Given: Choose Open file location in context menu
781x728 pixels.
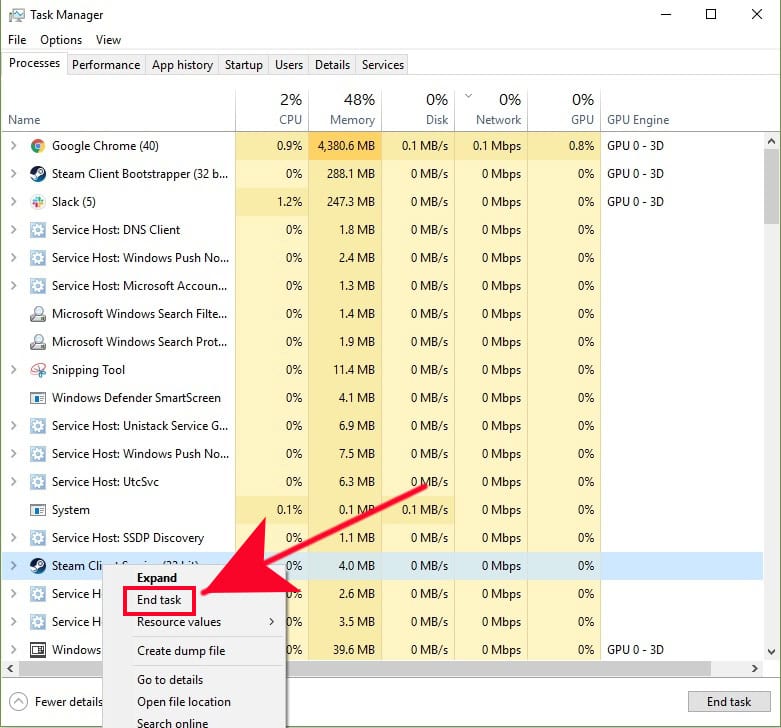Looking at the screenshot, I should coord(184,702).
